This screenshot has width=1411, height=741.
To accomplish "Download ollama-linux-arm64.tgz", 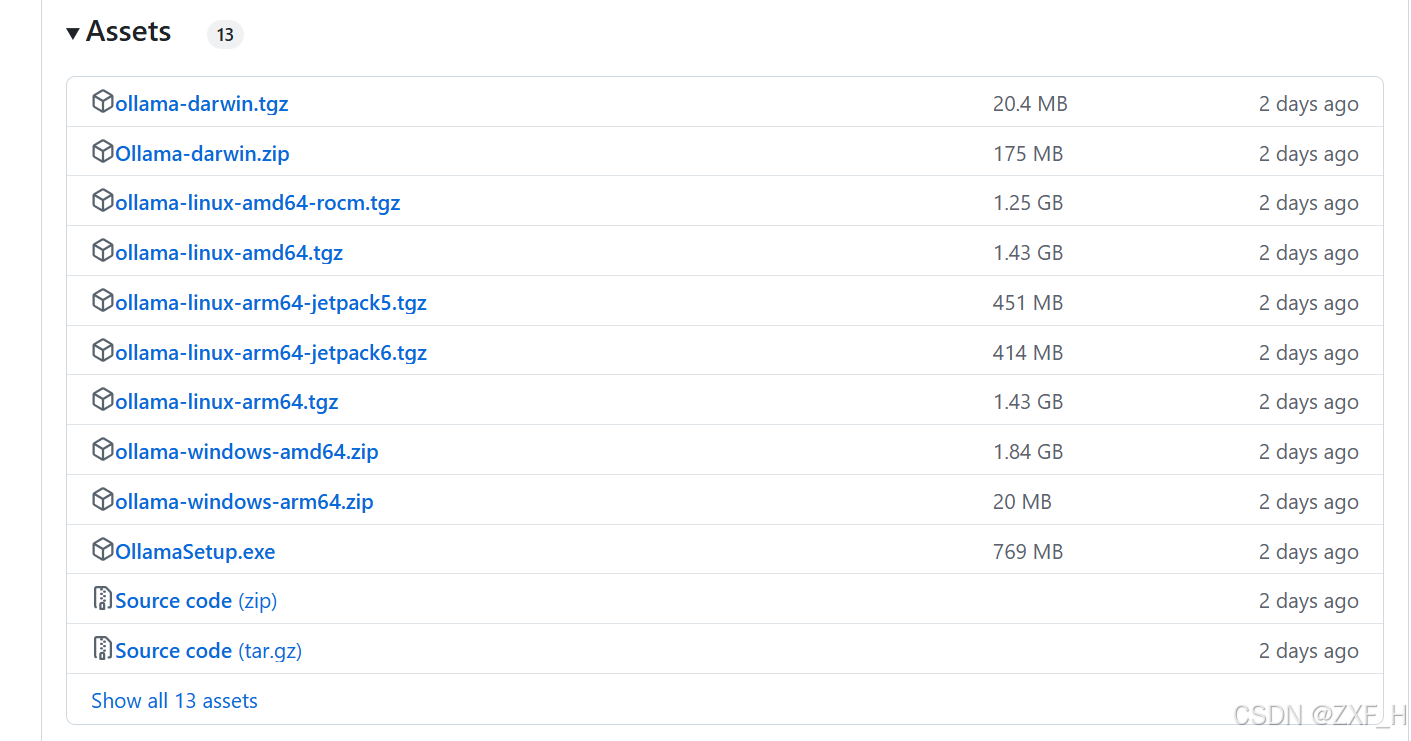I will click(x=226, y=402).
